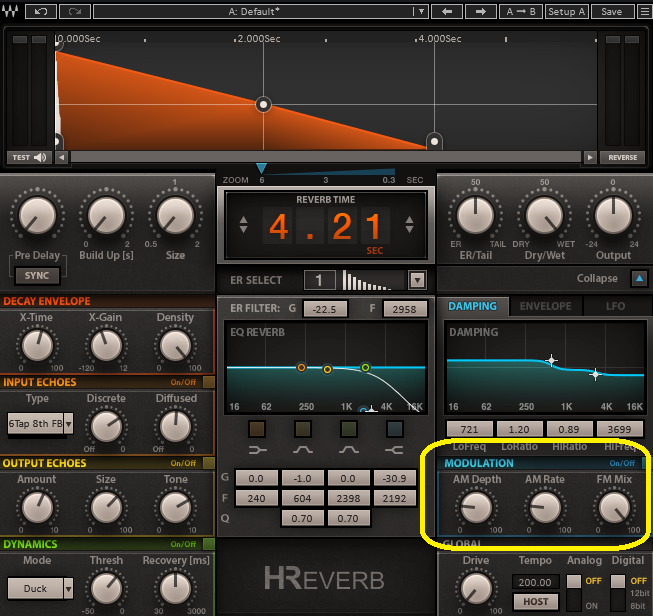The height and width of the screenshot is (616, 653).
Task: Switch to the Envelope tab
Action: coord(545,306)
